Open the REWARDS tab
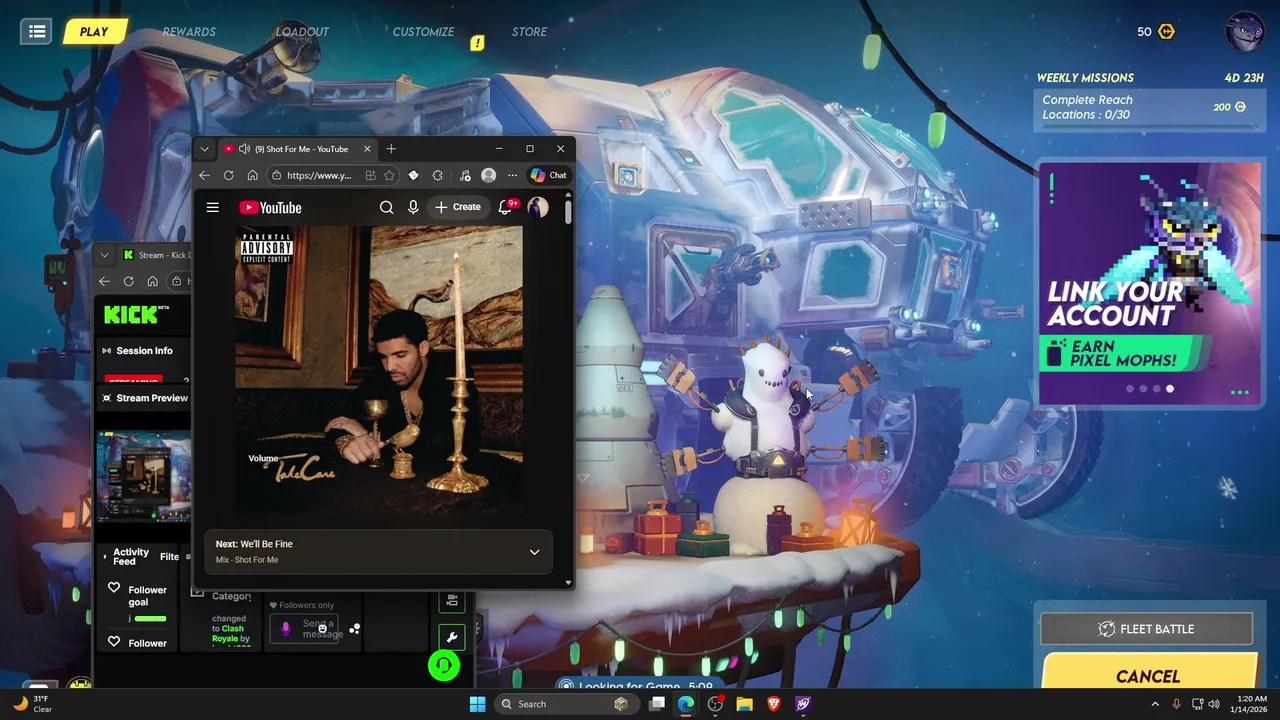Screen dimensions: 1280x720 click(189, 32)
